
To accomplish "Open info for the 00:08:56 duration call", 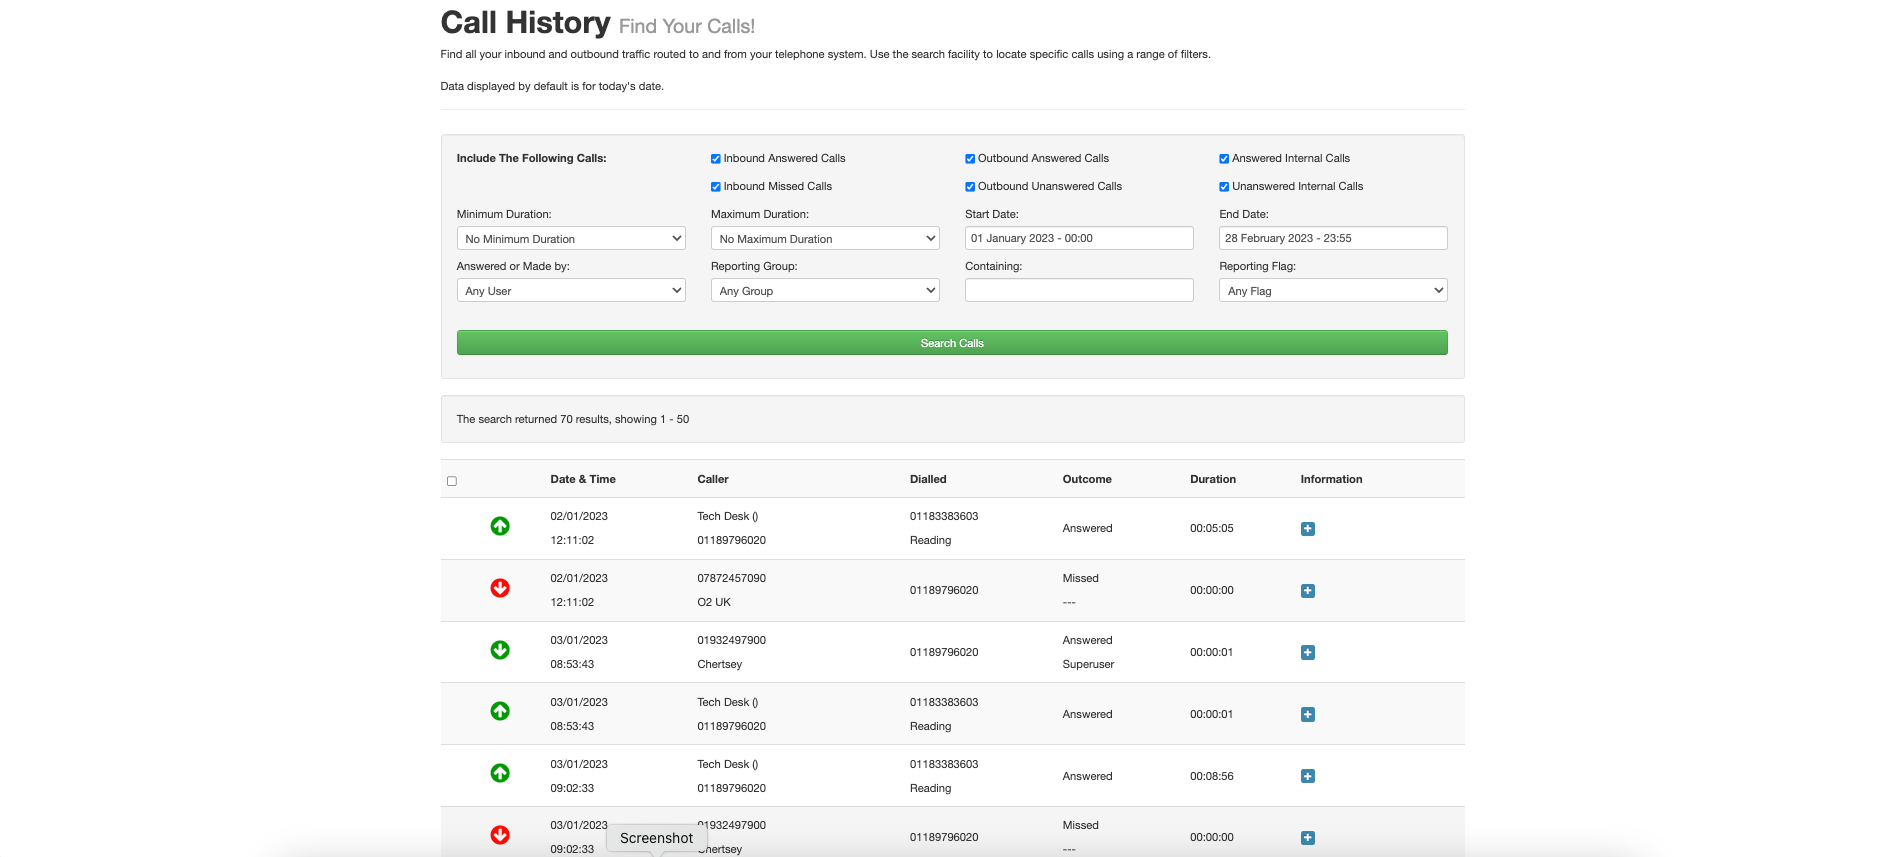I will [1307, 776].
